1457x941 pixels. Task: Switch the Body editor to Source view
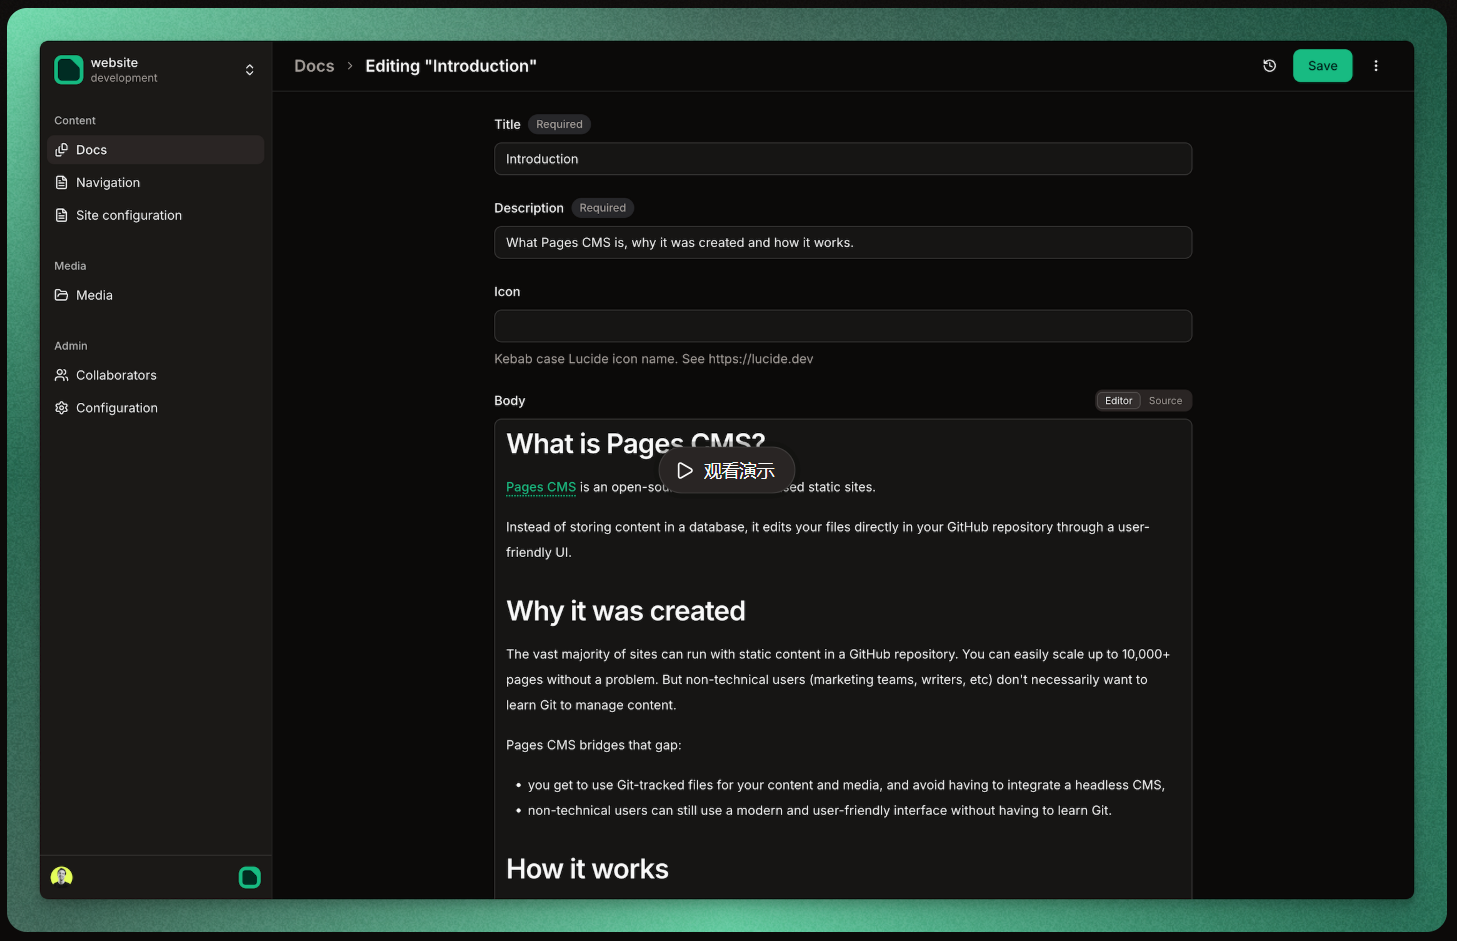(x=1165, y=400)
